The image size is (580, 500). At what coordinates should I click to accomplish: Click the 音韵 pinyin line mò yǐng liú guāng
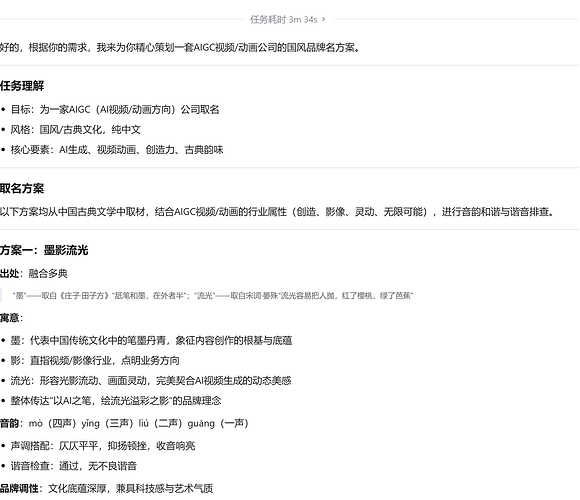[x=124, y=423]
